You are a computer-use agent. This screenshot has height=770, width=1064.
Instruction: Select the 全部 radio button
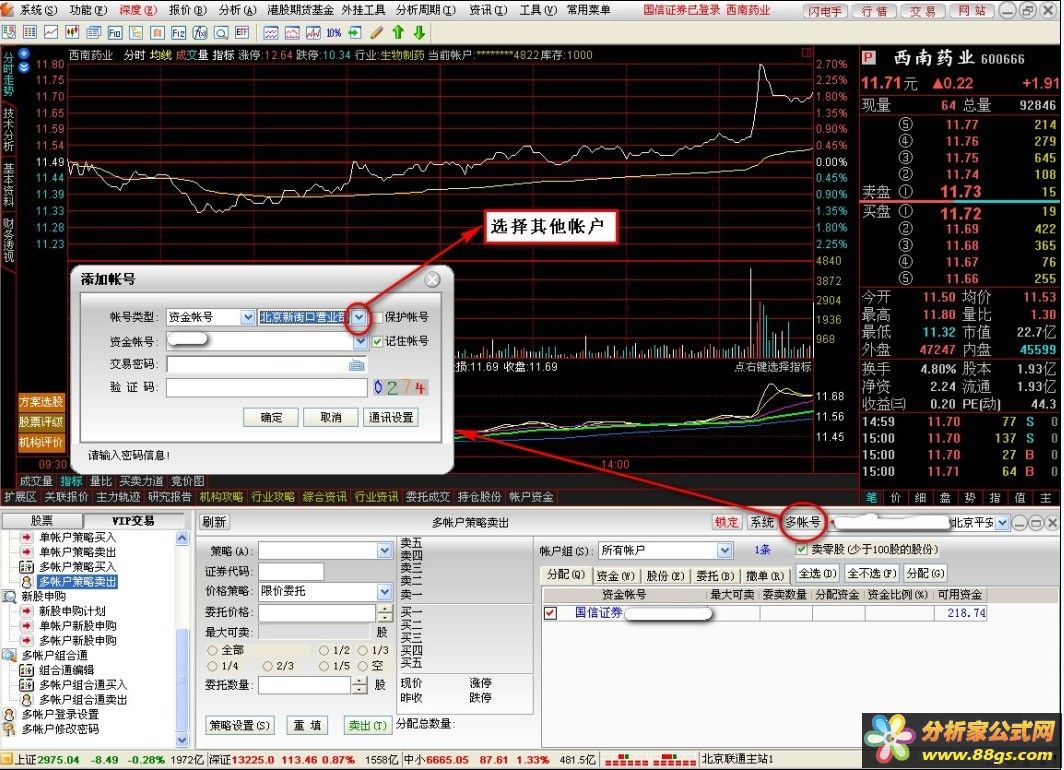pyautogui.click(x=212, y=650)
